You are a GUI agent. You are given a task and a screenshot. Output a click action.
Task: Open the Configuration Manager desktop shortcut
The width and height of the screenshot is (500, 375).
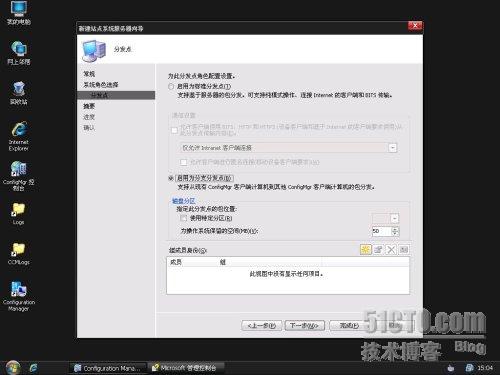(x=19, y=297)
